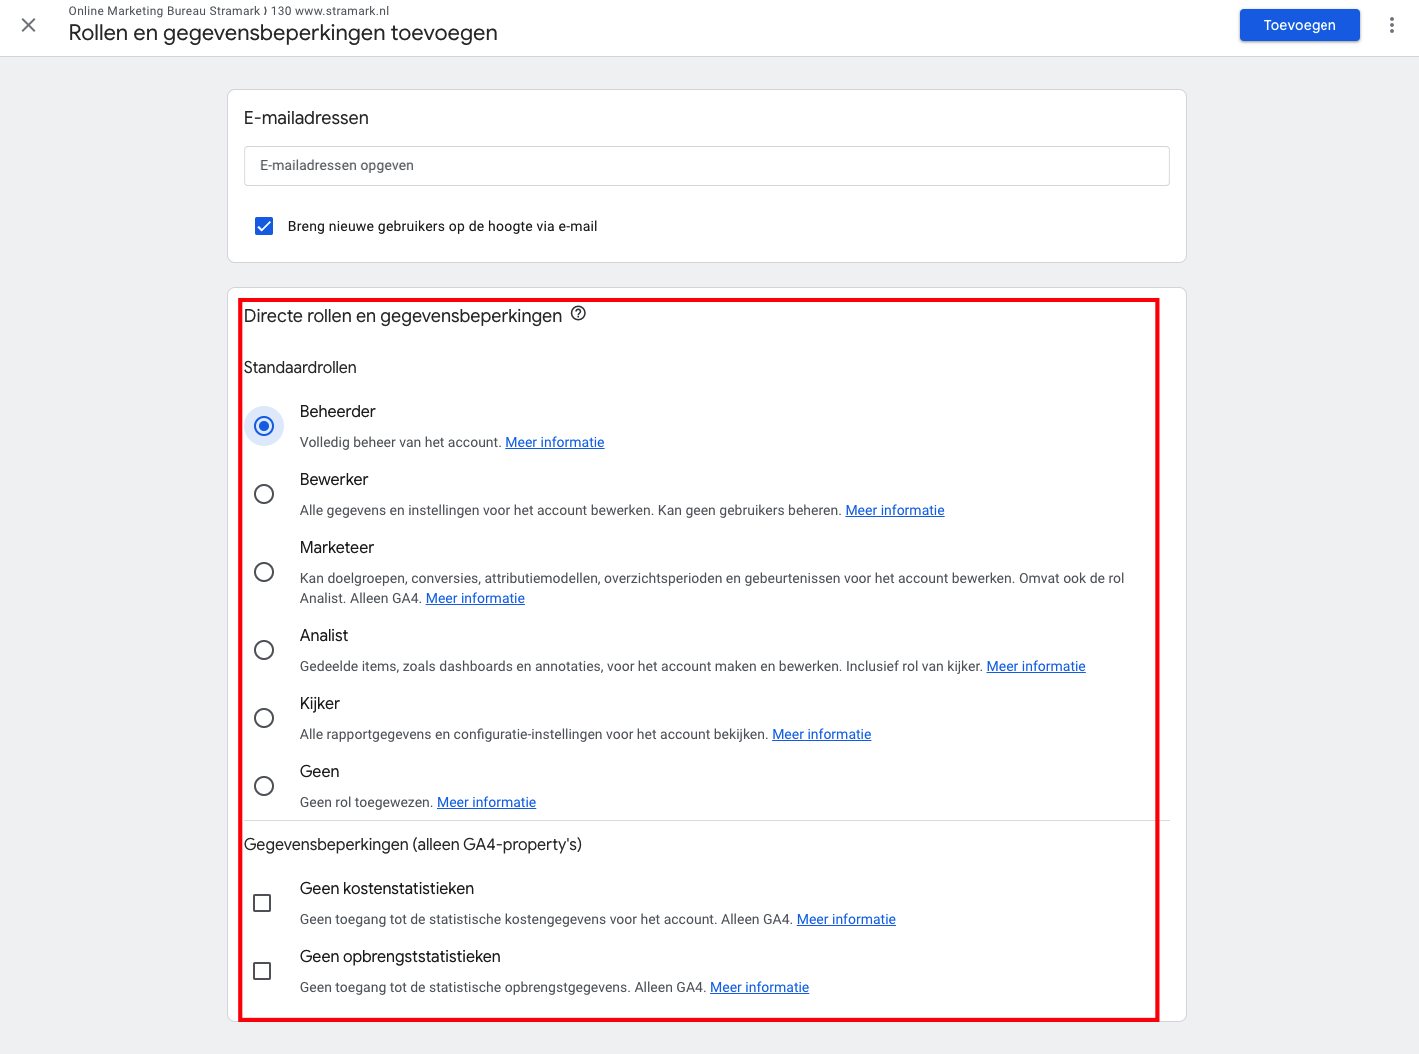Uncheck the notify new users by email checkbox
This screenshot has width=1419, height=1054.
(264, 226)
